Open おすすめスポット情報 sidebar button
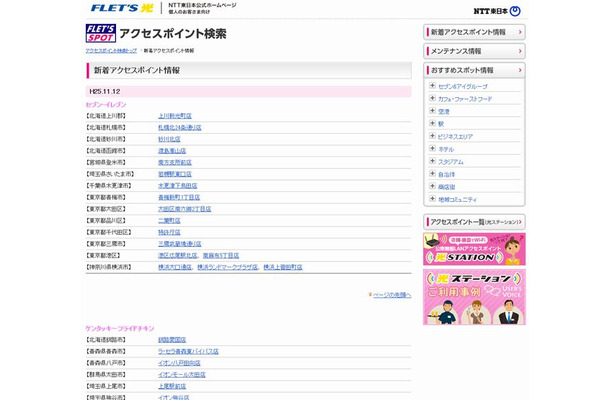 point(474,70)
